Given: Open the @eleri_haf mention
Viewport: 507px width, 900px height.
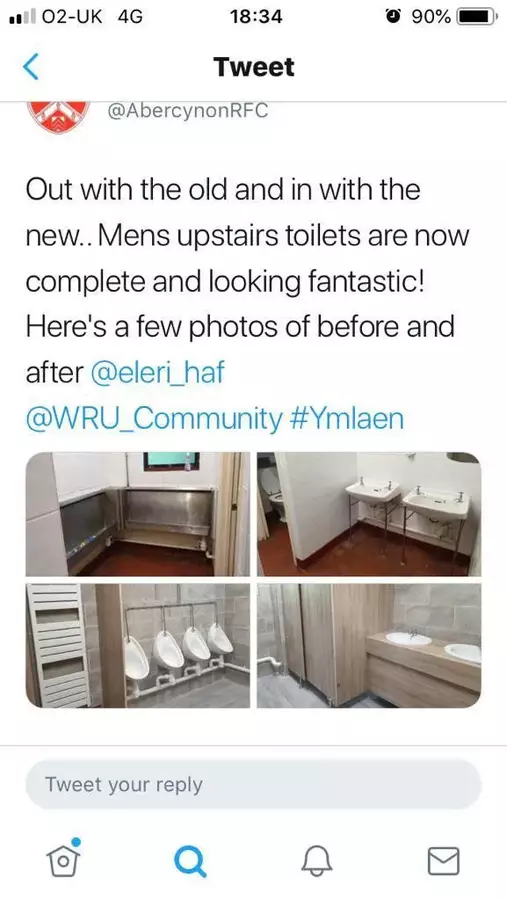Looking at the screenshot, I should click(157, 373).
